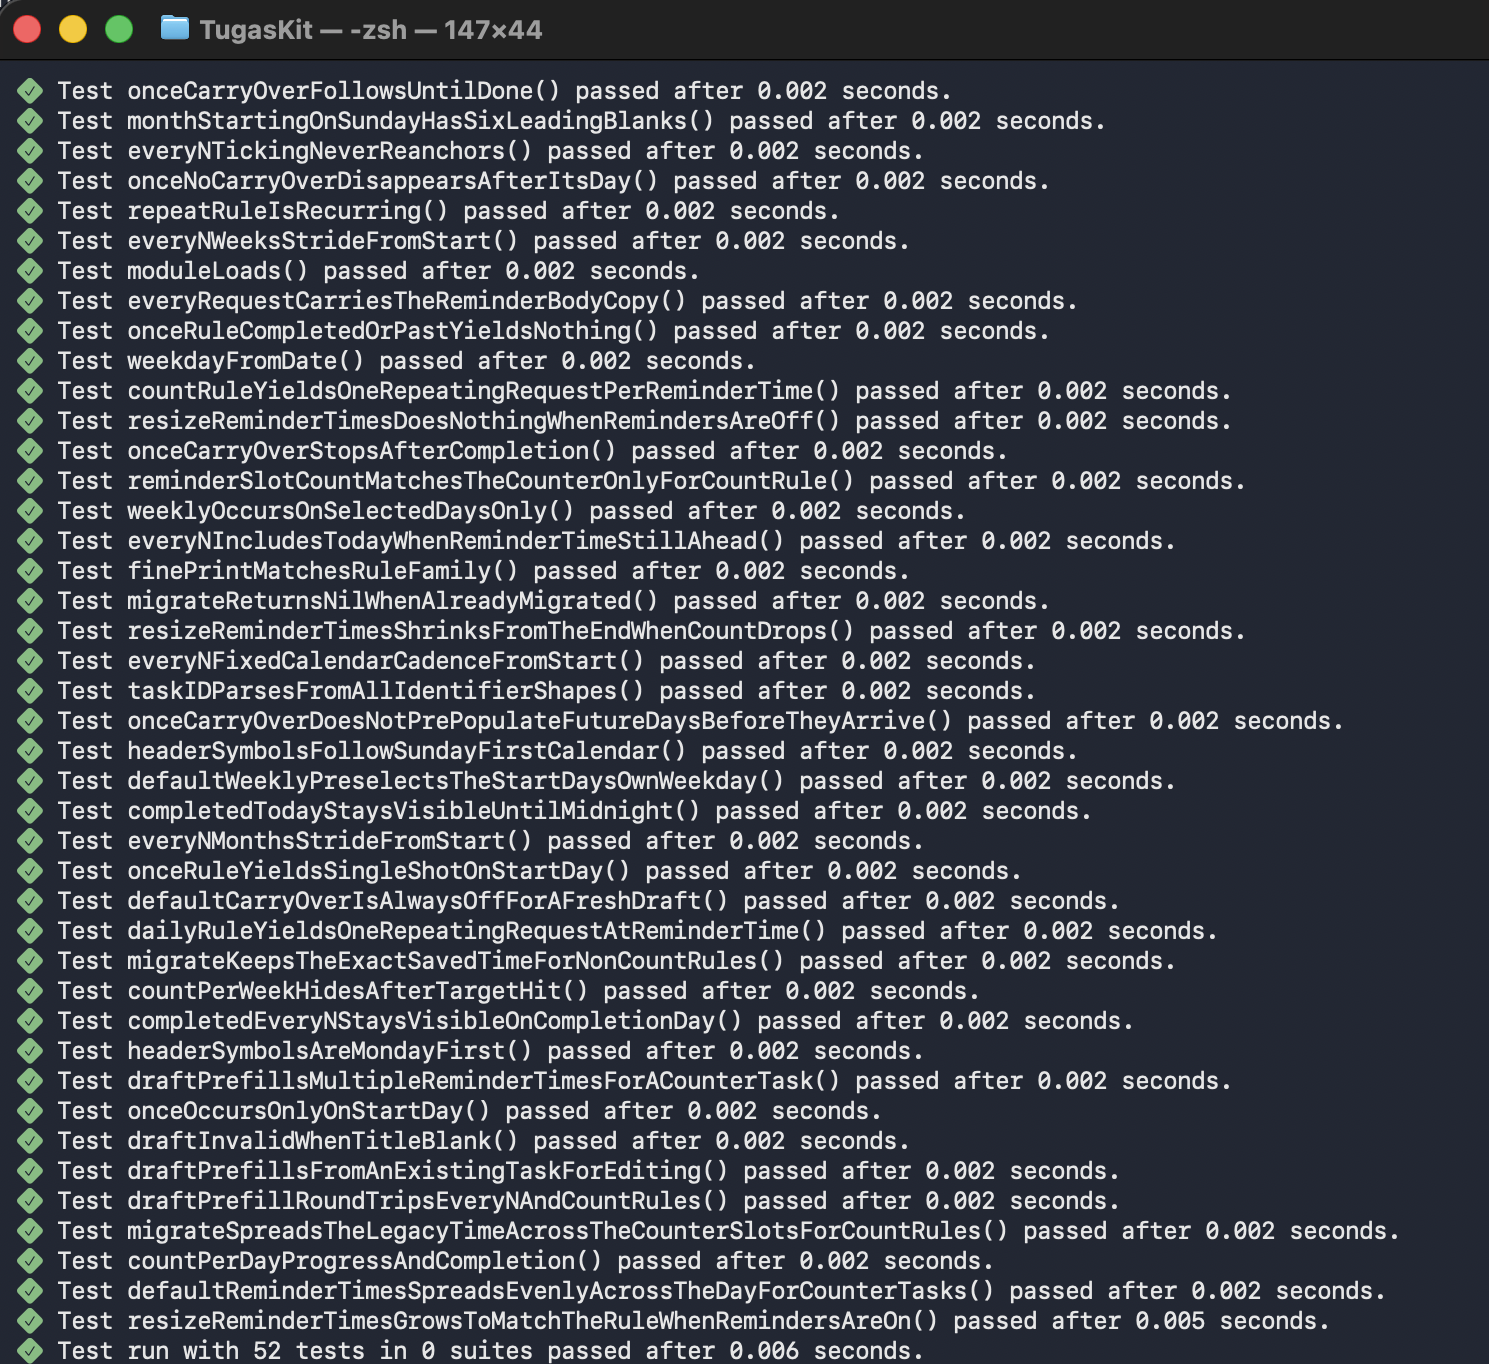This screenshot has height=1364, width=1489.
Task: Click green check icon beside migrateReturnsNilWhenAlreadyMigrated
Action: (30, 601)
